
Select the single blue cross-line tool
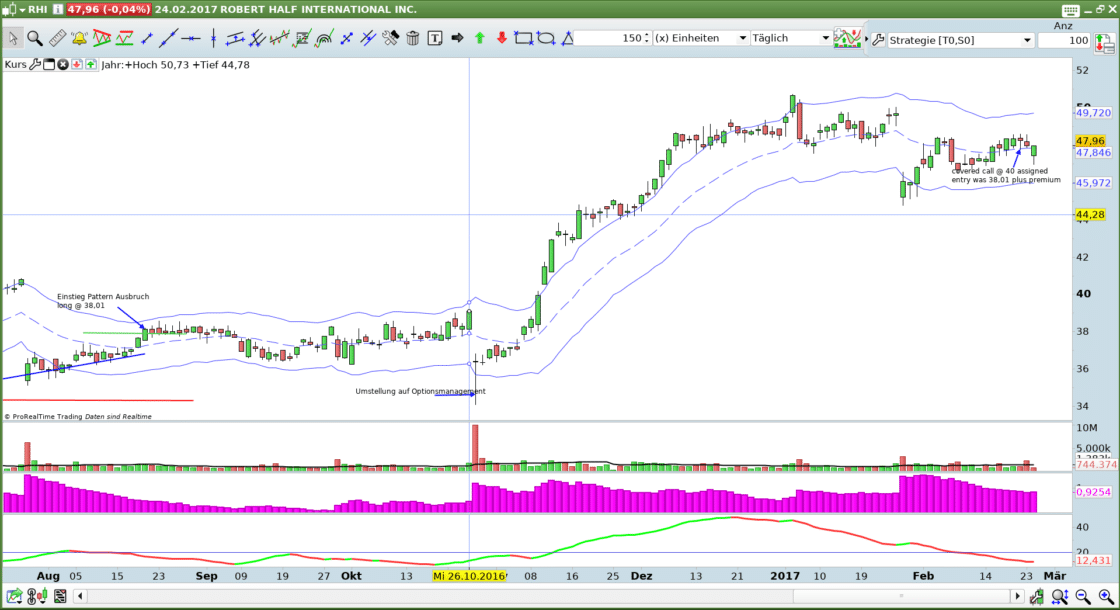click(346, 38)
